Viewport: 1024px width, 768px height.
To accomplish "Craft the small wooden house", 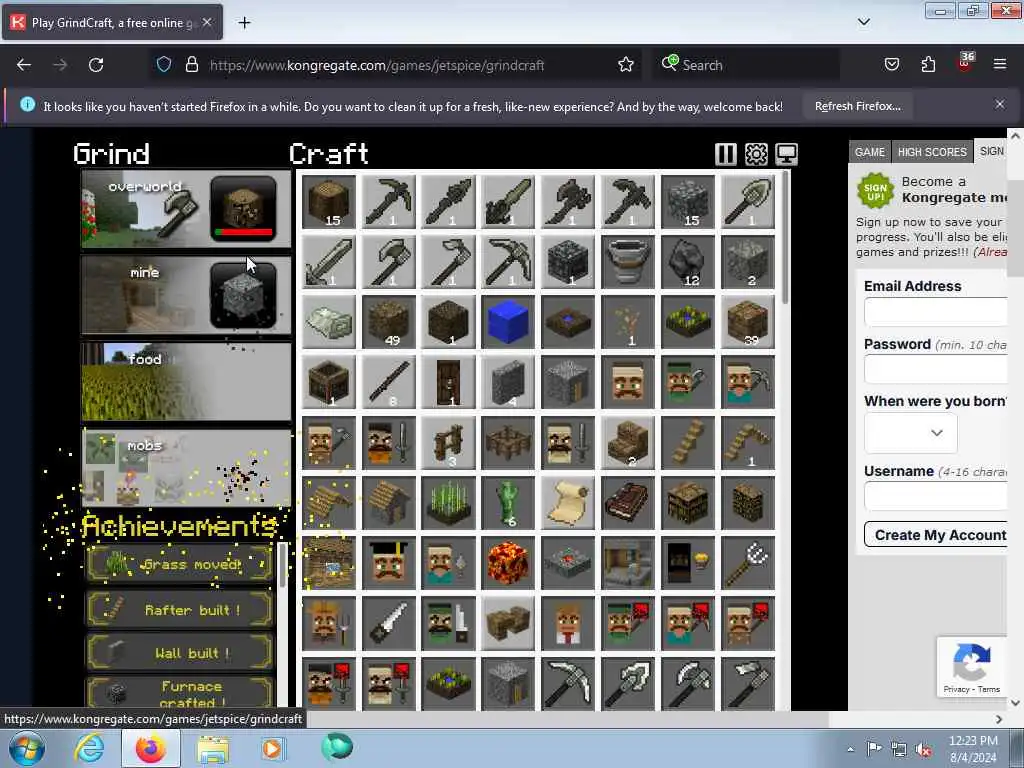I will click(389, 503).
